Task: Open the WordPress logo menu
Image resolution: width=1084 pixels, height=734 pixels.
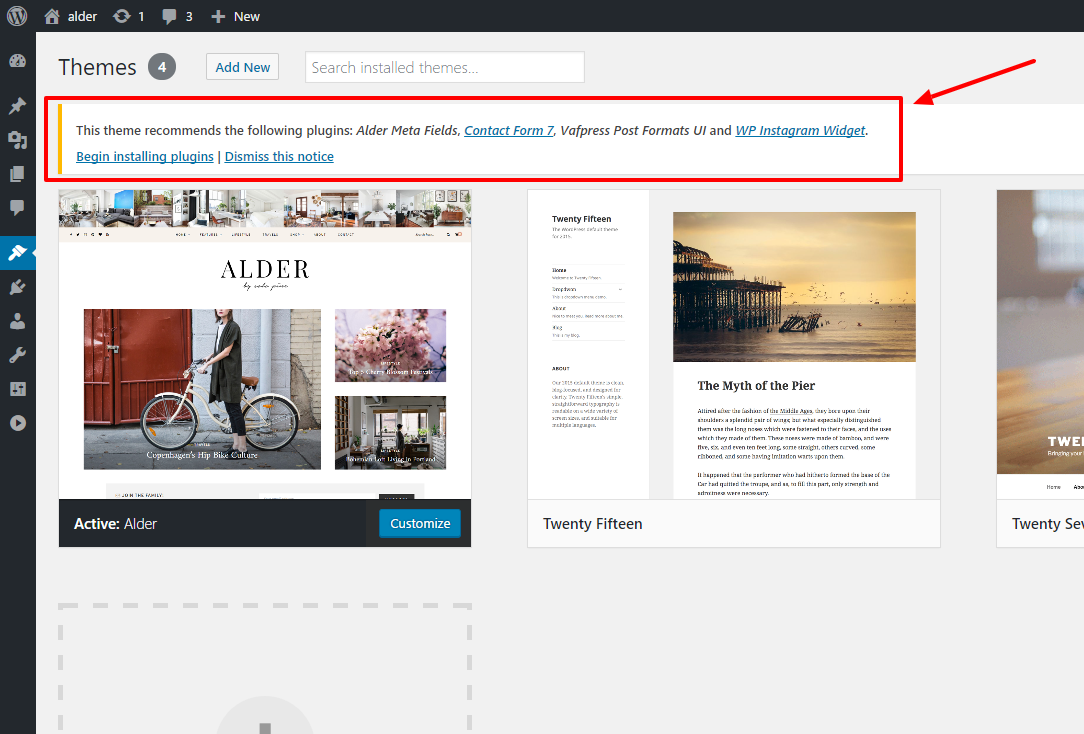Action: 17,16
